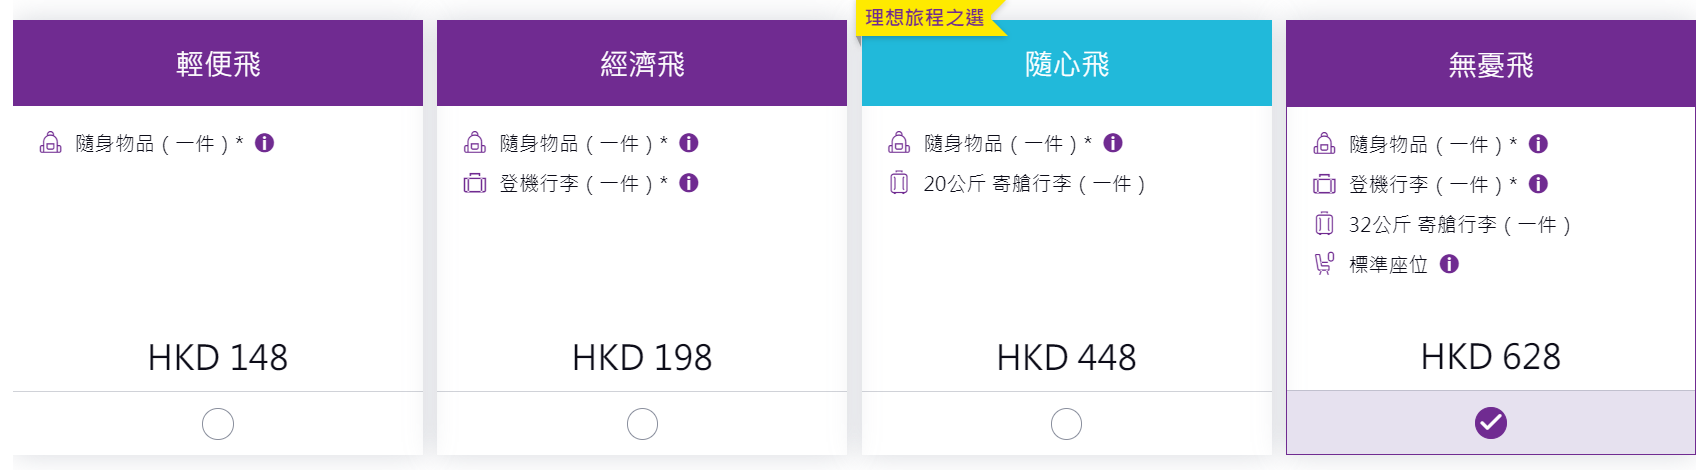Click 20公斤 寄艙行李 text in 隨心飛
The height and width of the screenshot is (470, 1703).
click(1034, 184)
